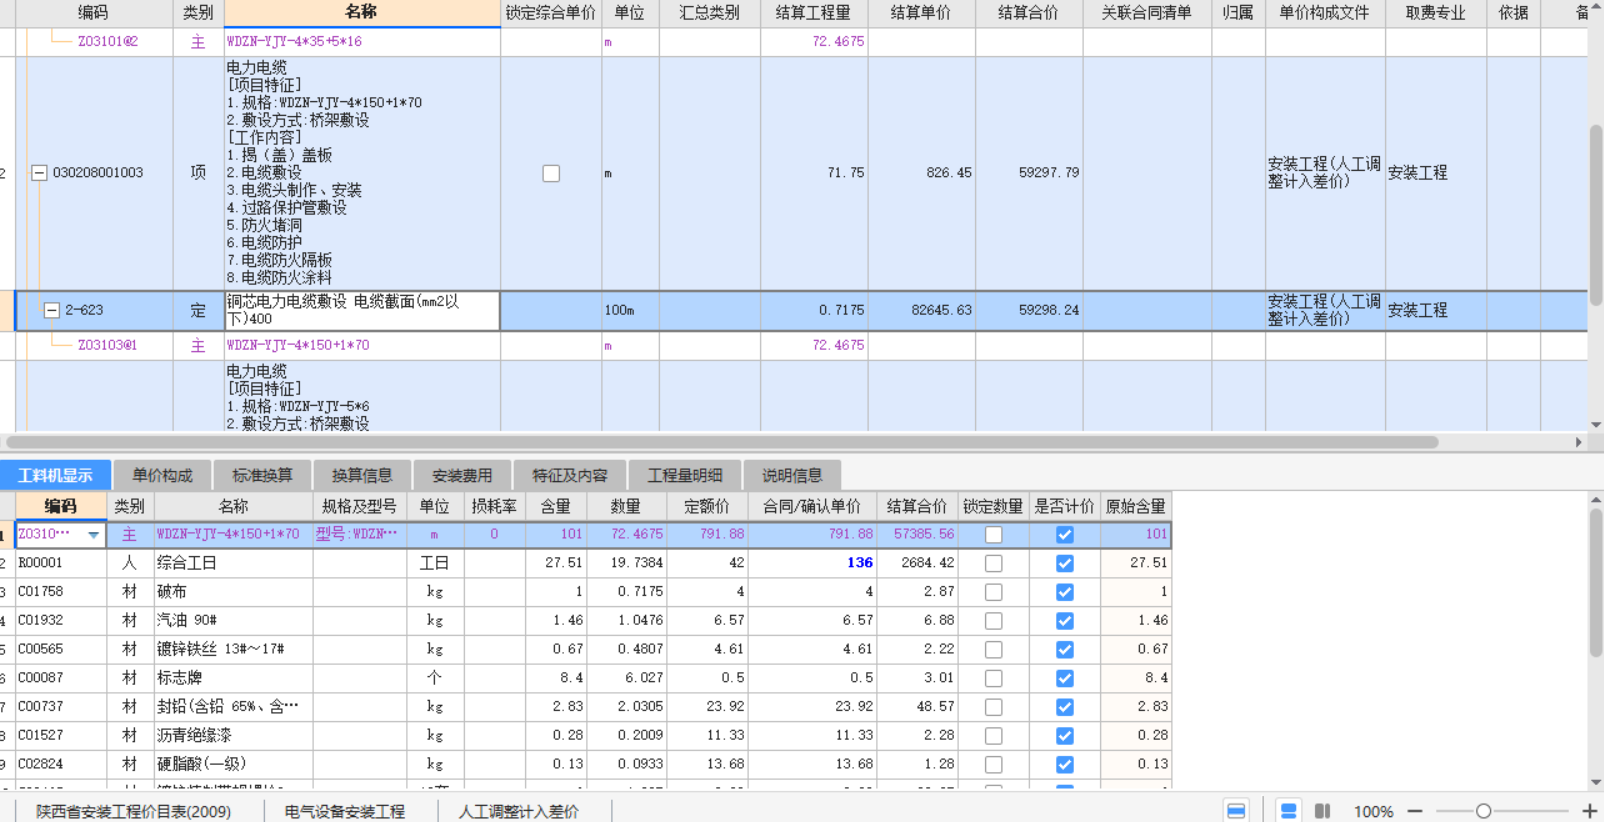This screenshot has width=1604, height=822.
Task: Uncheck 是否计价 for 硬脂酸(一级) row
Action: click(x=1065, y=764)
